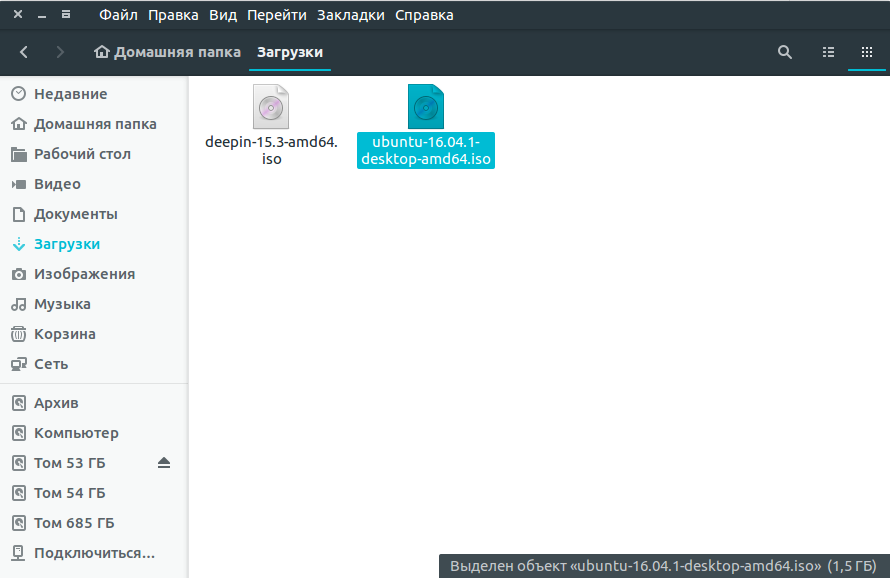Eject the Том 53 ГБ volume
Viewport: 890px width, 578px height.
[x=164, y=463]
